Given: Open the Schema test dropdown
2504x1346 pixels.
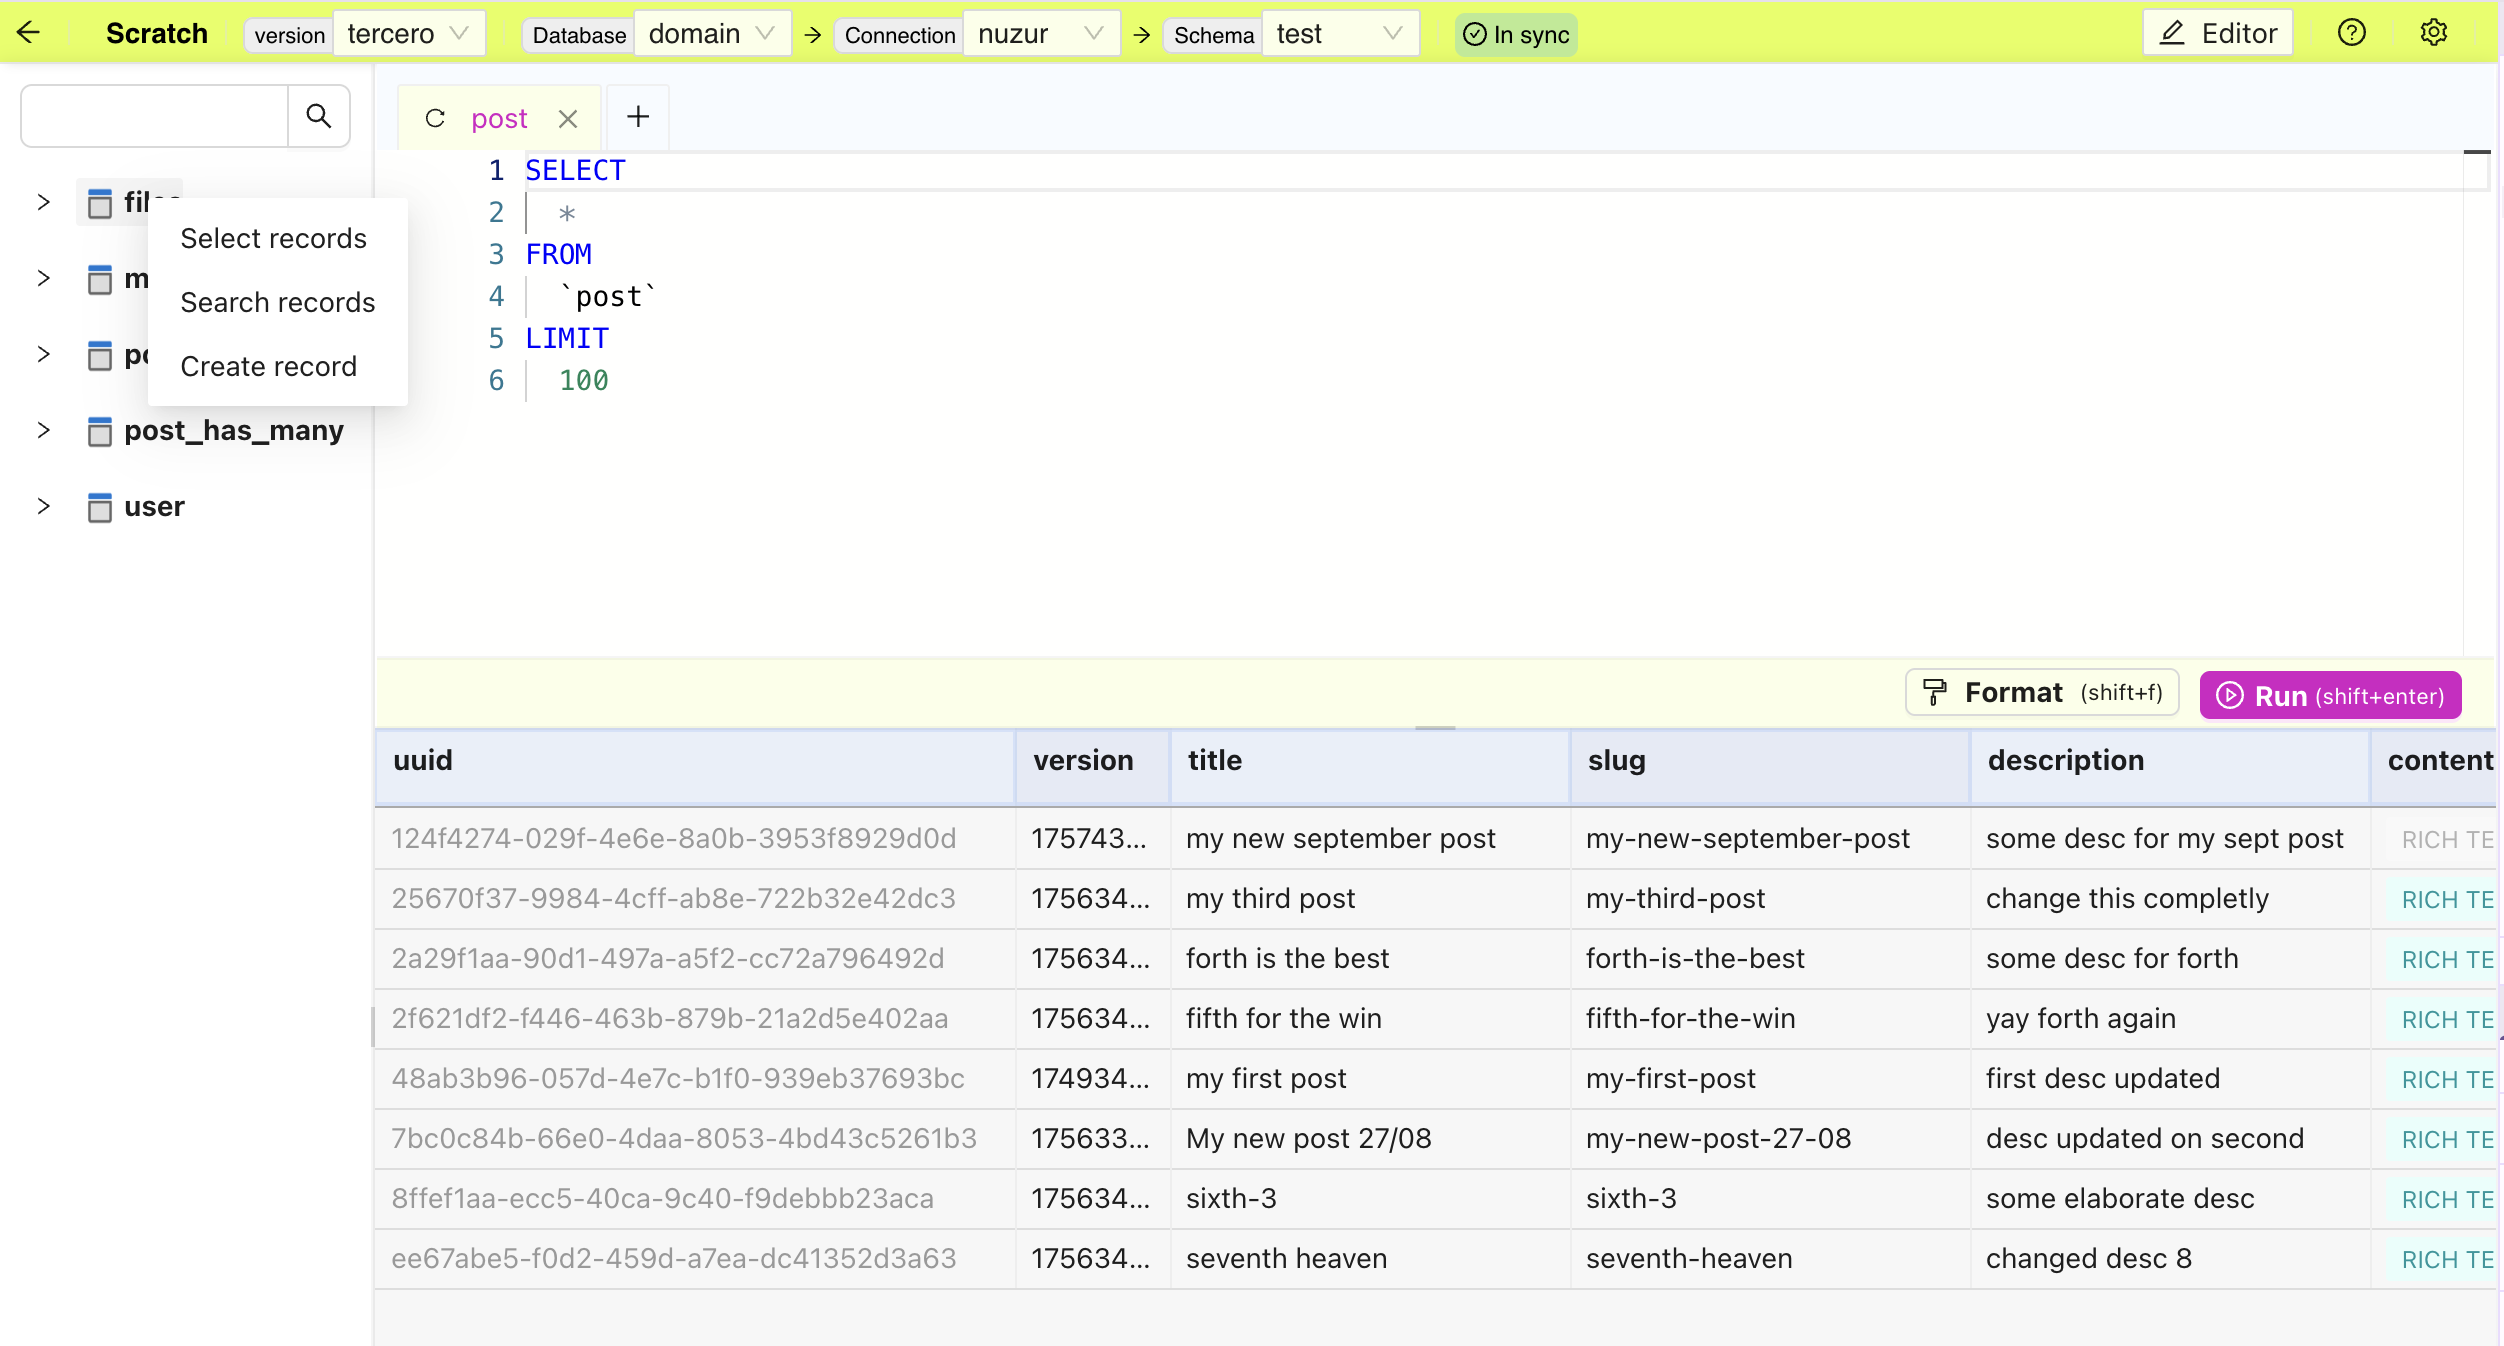Looking at the screenshot, I should 1339,34.
